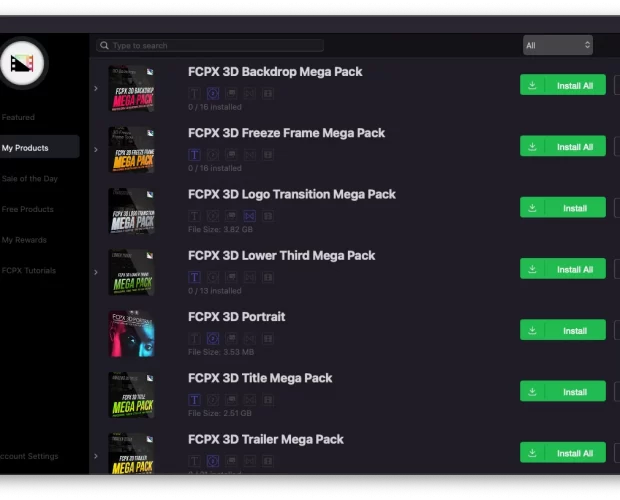
Task: Click the Titles icon under FCPX 3D Backdrop Mega Pack
Action: click(x=194, y=94)
